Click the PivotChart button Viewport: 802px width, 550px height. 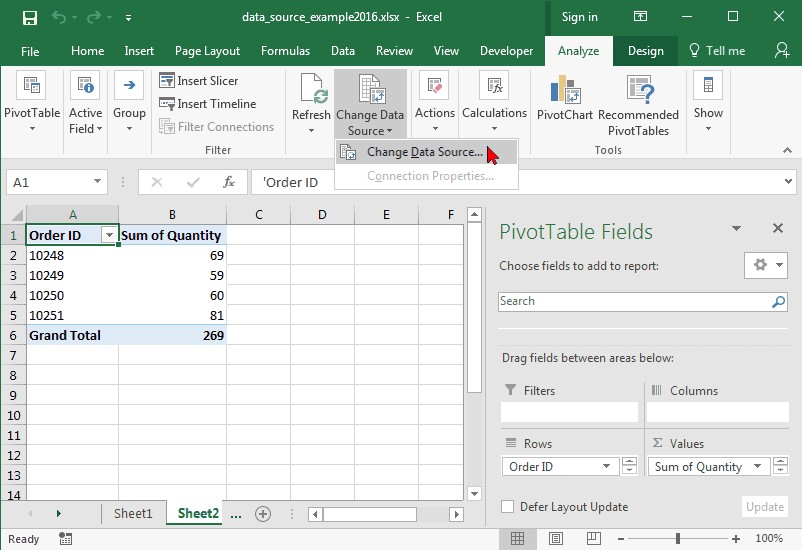pyautogui.click(x=565, y=98)
